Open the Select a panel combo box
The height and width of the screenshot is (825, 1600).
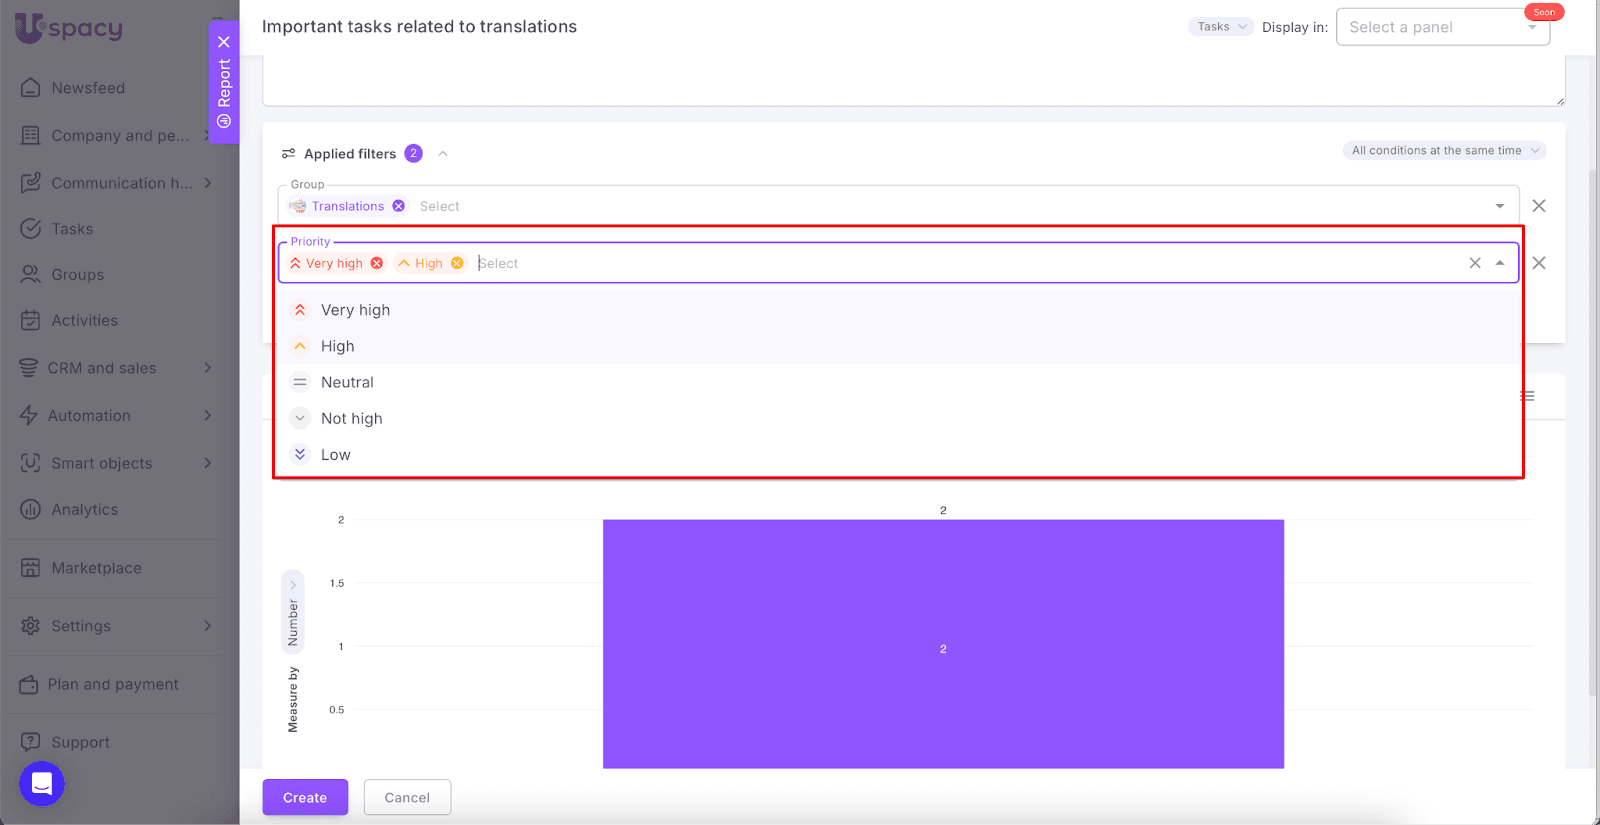click(x=1442, y=27)
